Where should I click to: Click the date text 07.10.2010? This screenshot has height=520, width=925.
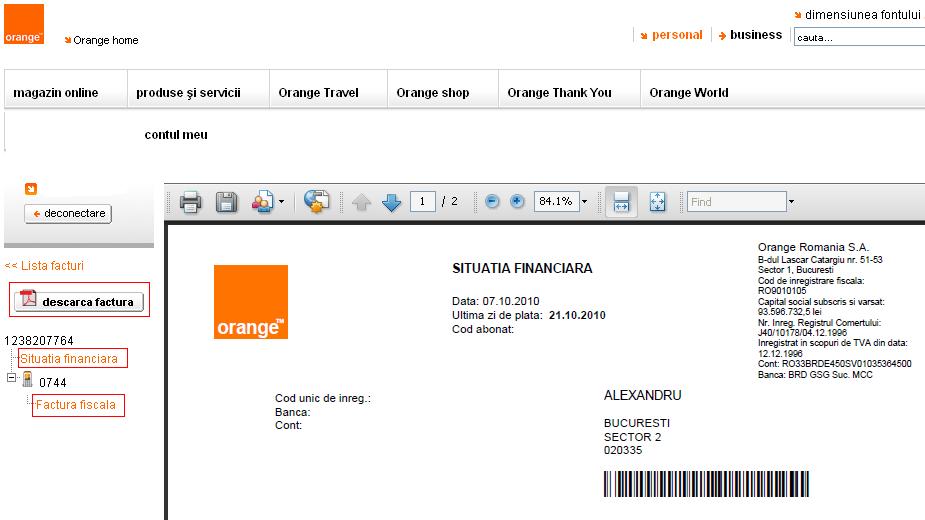pyautogui.click(x=511, y=301)
